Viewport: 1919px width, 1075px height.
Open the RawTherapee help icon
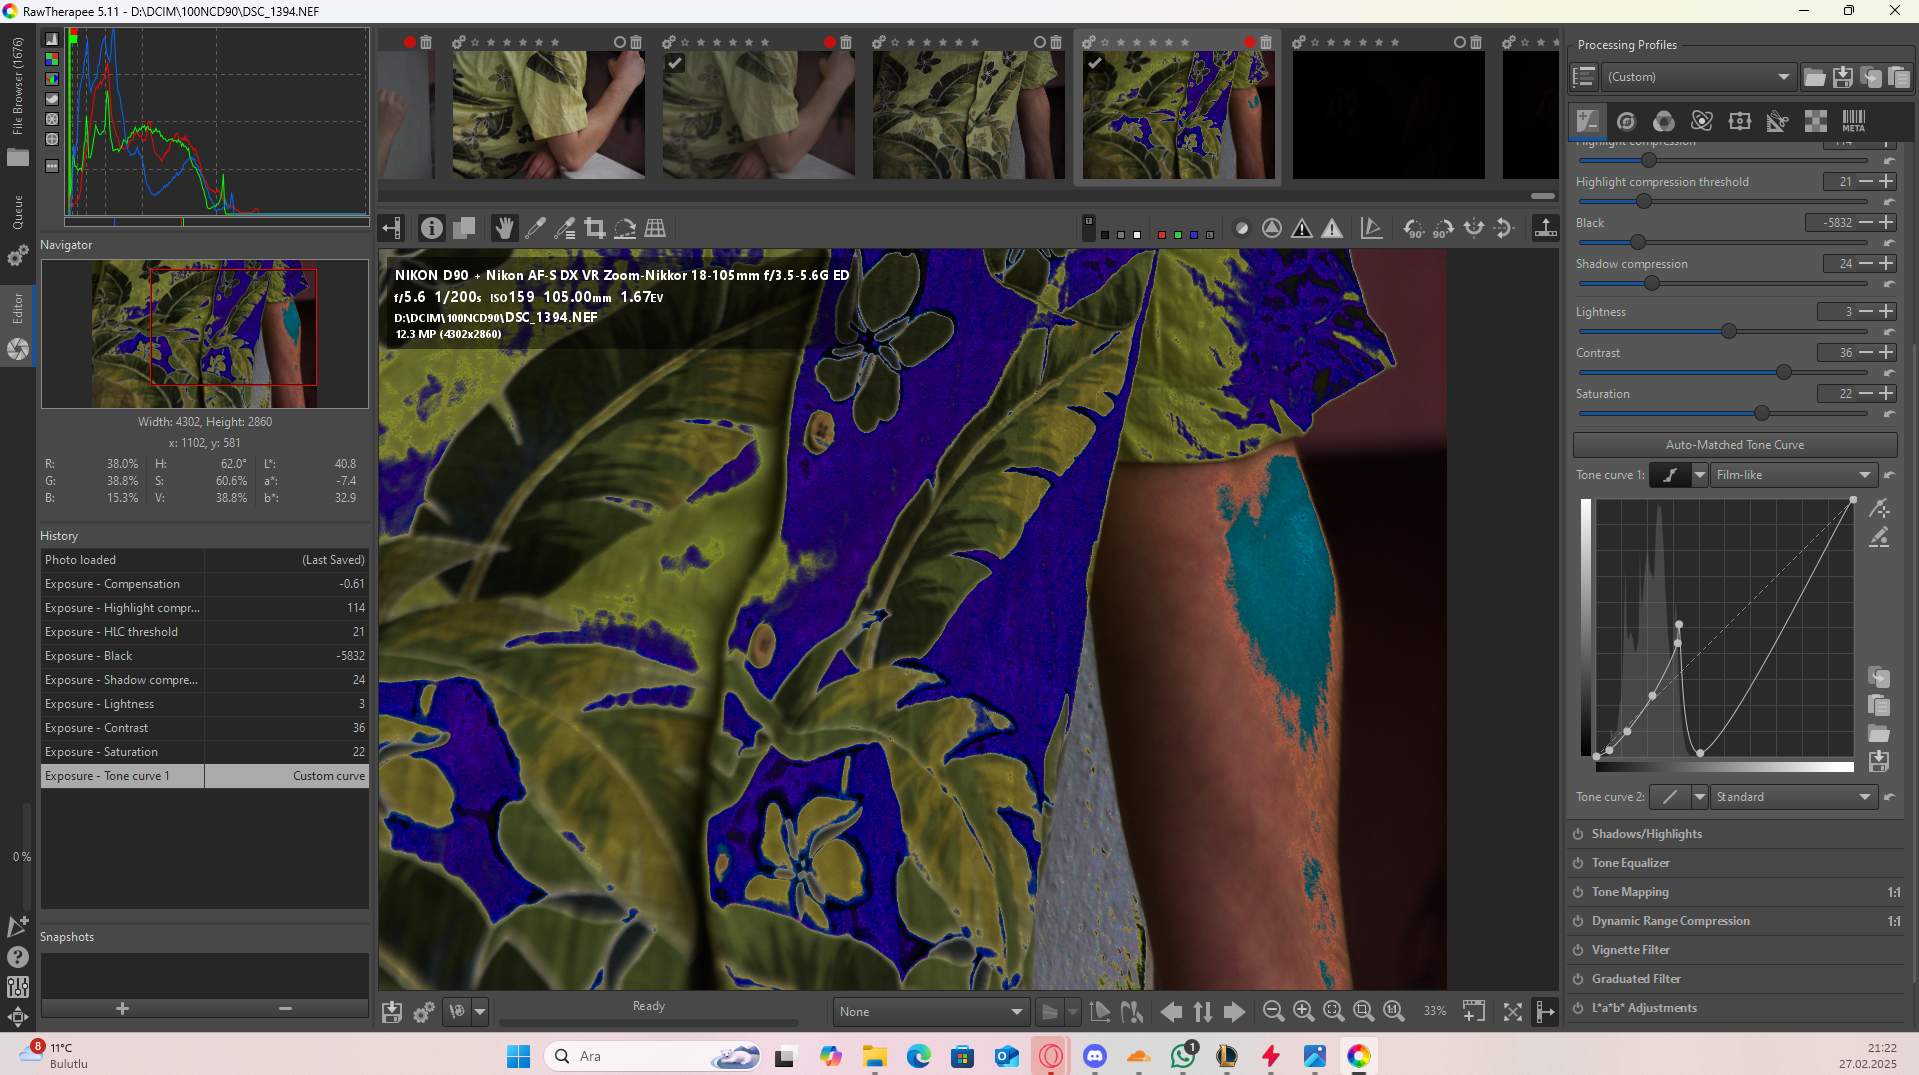coord(18,957)
